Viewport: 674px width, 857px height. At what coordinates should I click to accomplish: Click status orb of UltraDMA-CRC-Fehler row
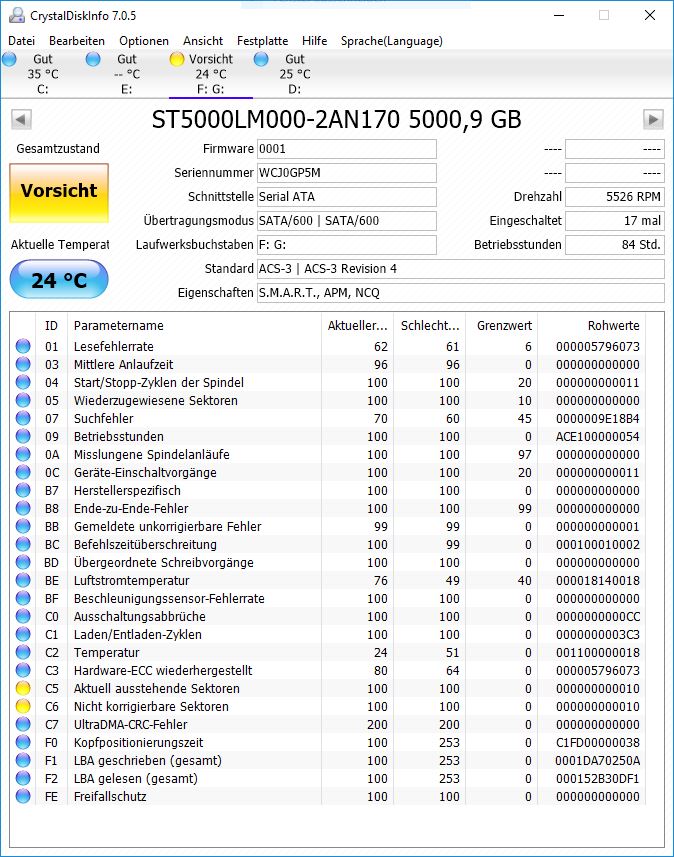[x=23, y=724]
